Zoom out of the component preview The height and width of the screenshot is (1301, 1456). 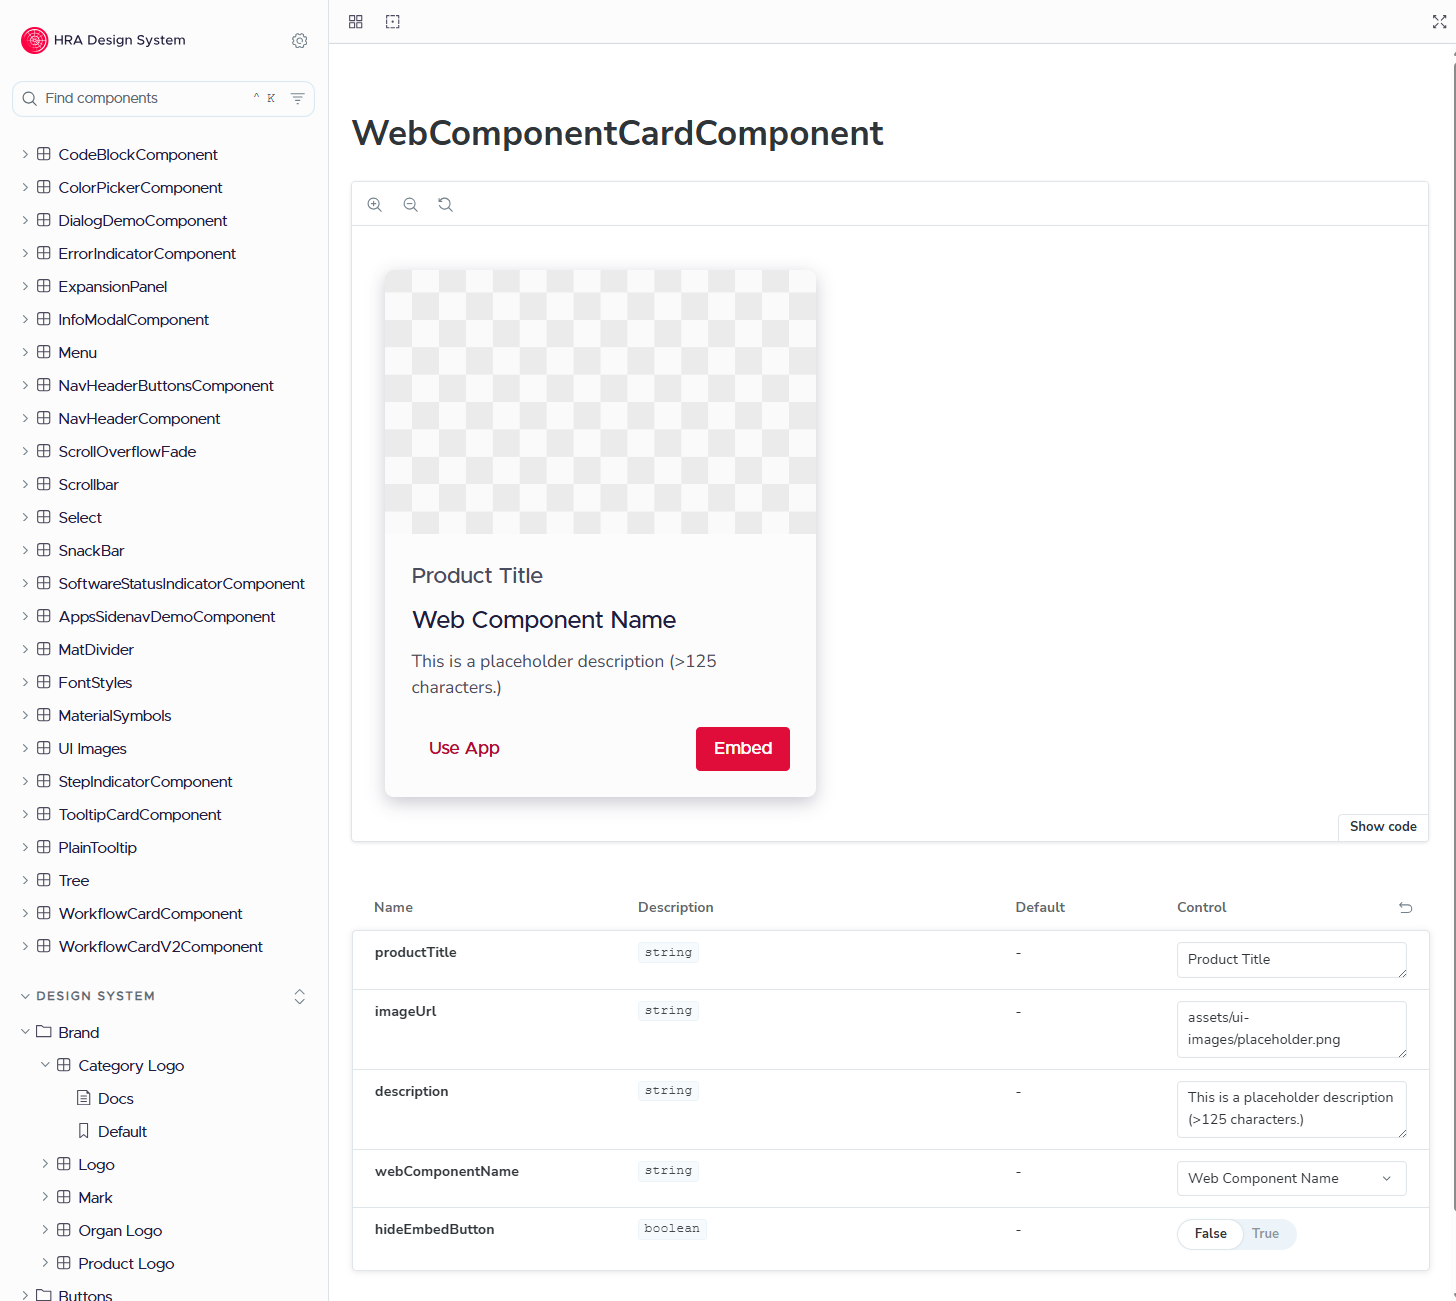pyautogui.click(x=410, y=204)
